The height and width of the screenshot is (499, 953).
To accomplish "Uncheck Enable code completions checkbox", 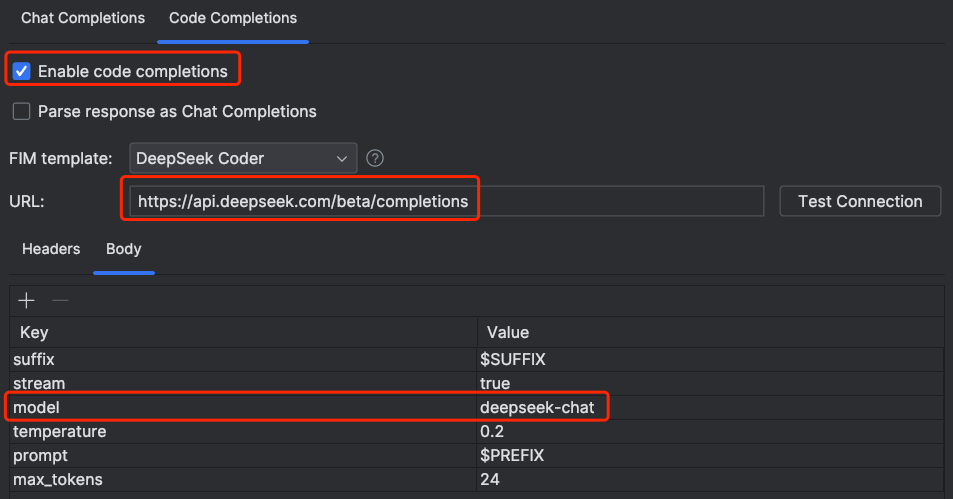I will pyautogui.click(x=21, y=71).
